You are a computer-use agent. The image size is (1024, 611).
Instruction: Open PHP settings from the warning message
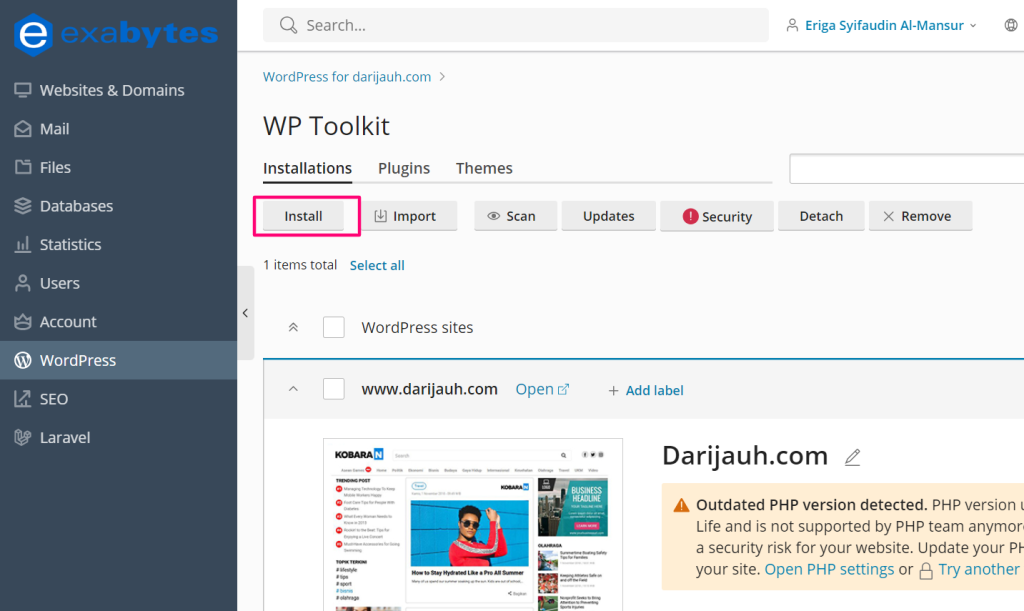(828, 568)
